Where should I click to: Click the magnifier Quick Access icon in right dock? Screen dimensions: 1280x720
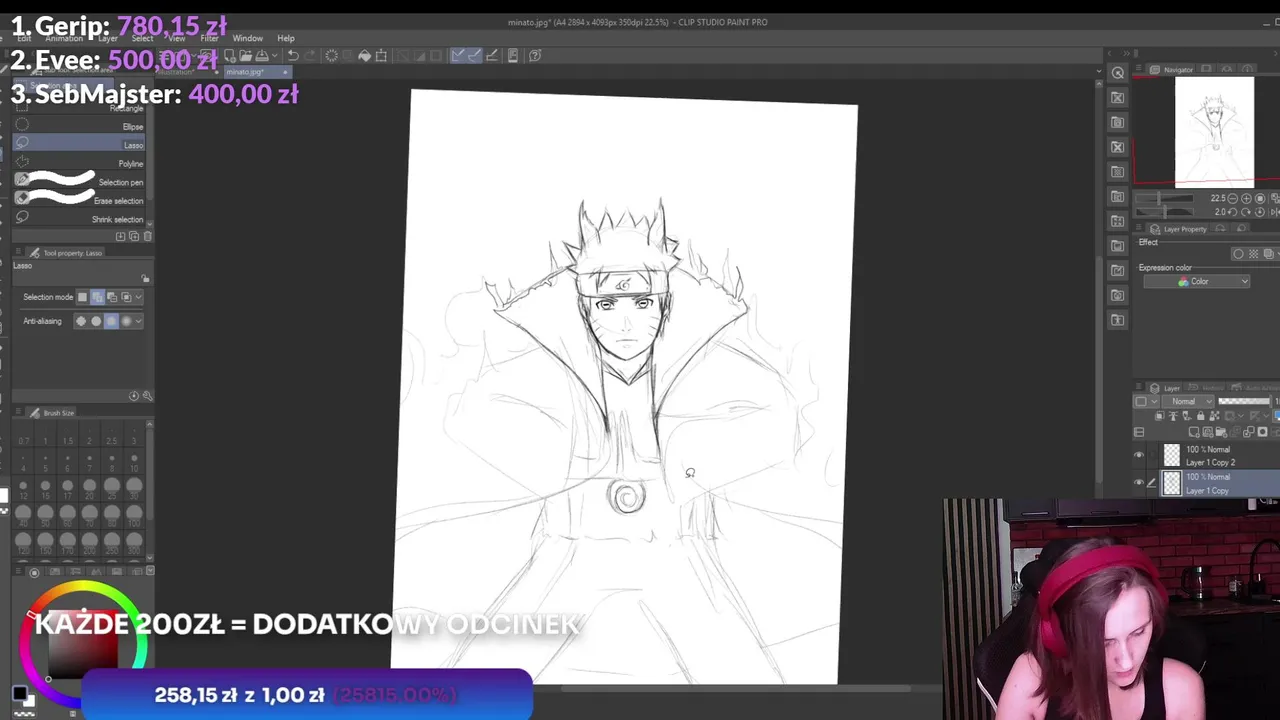[x=1118, y=73]
